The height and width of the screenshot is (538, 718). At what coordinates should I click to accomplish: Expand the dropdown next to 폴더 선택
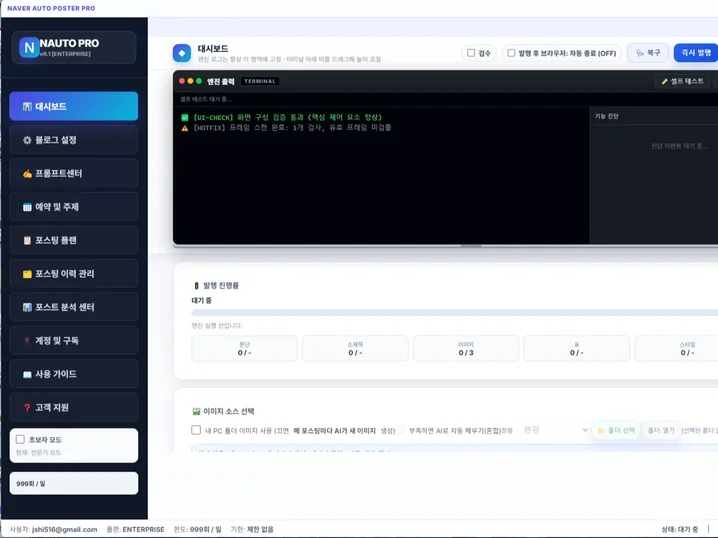(x=585, y=430)
